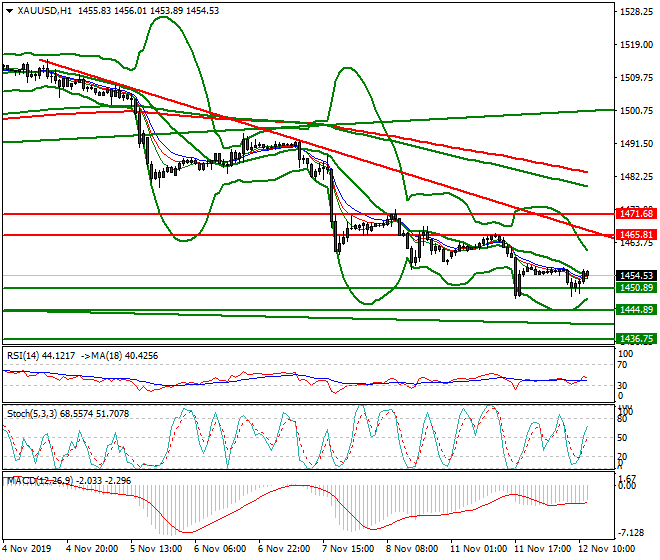Screen dimensions: 660x560
Task: Click the 11 Nov 01:00 time axis label
Action: click(479, 549)
